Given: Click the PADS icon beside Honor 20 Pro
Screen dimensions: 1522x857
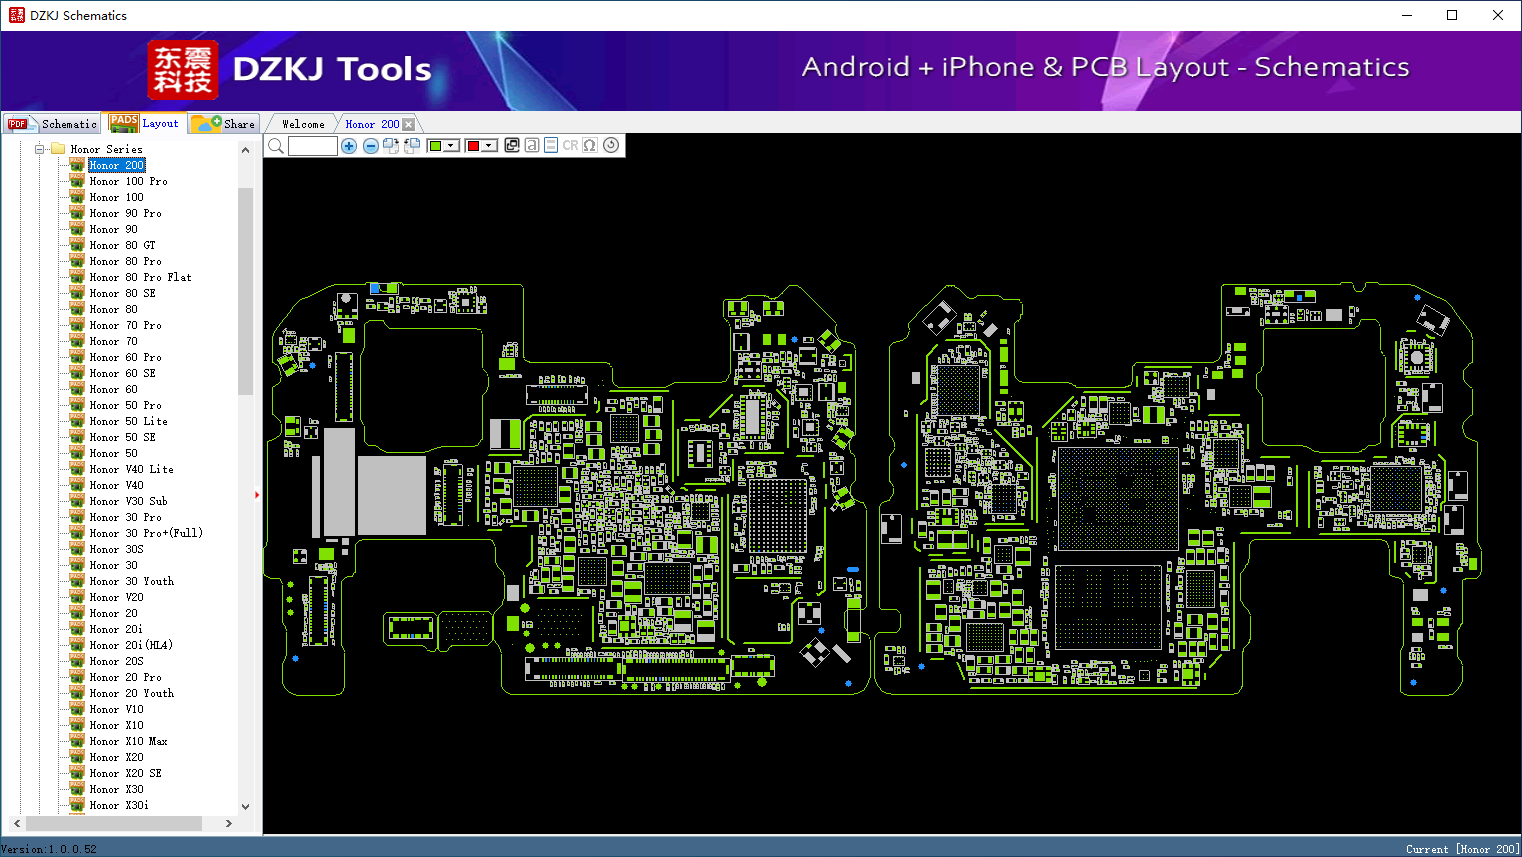Looking at the screenshot, I should (77, 677).
